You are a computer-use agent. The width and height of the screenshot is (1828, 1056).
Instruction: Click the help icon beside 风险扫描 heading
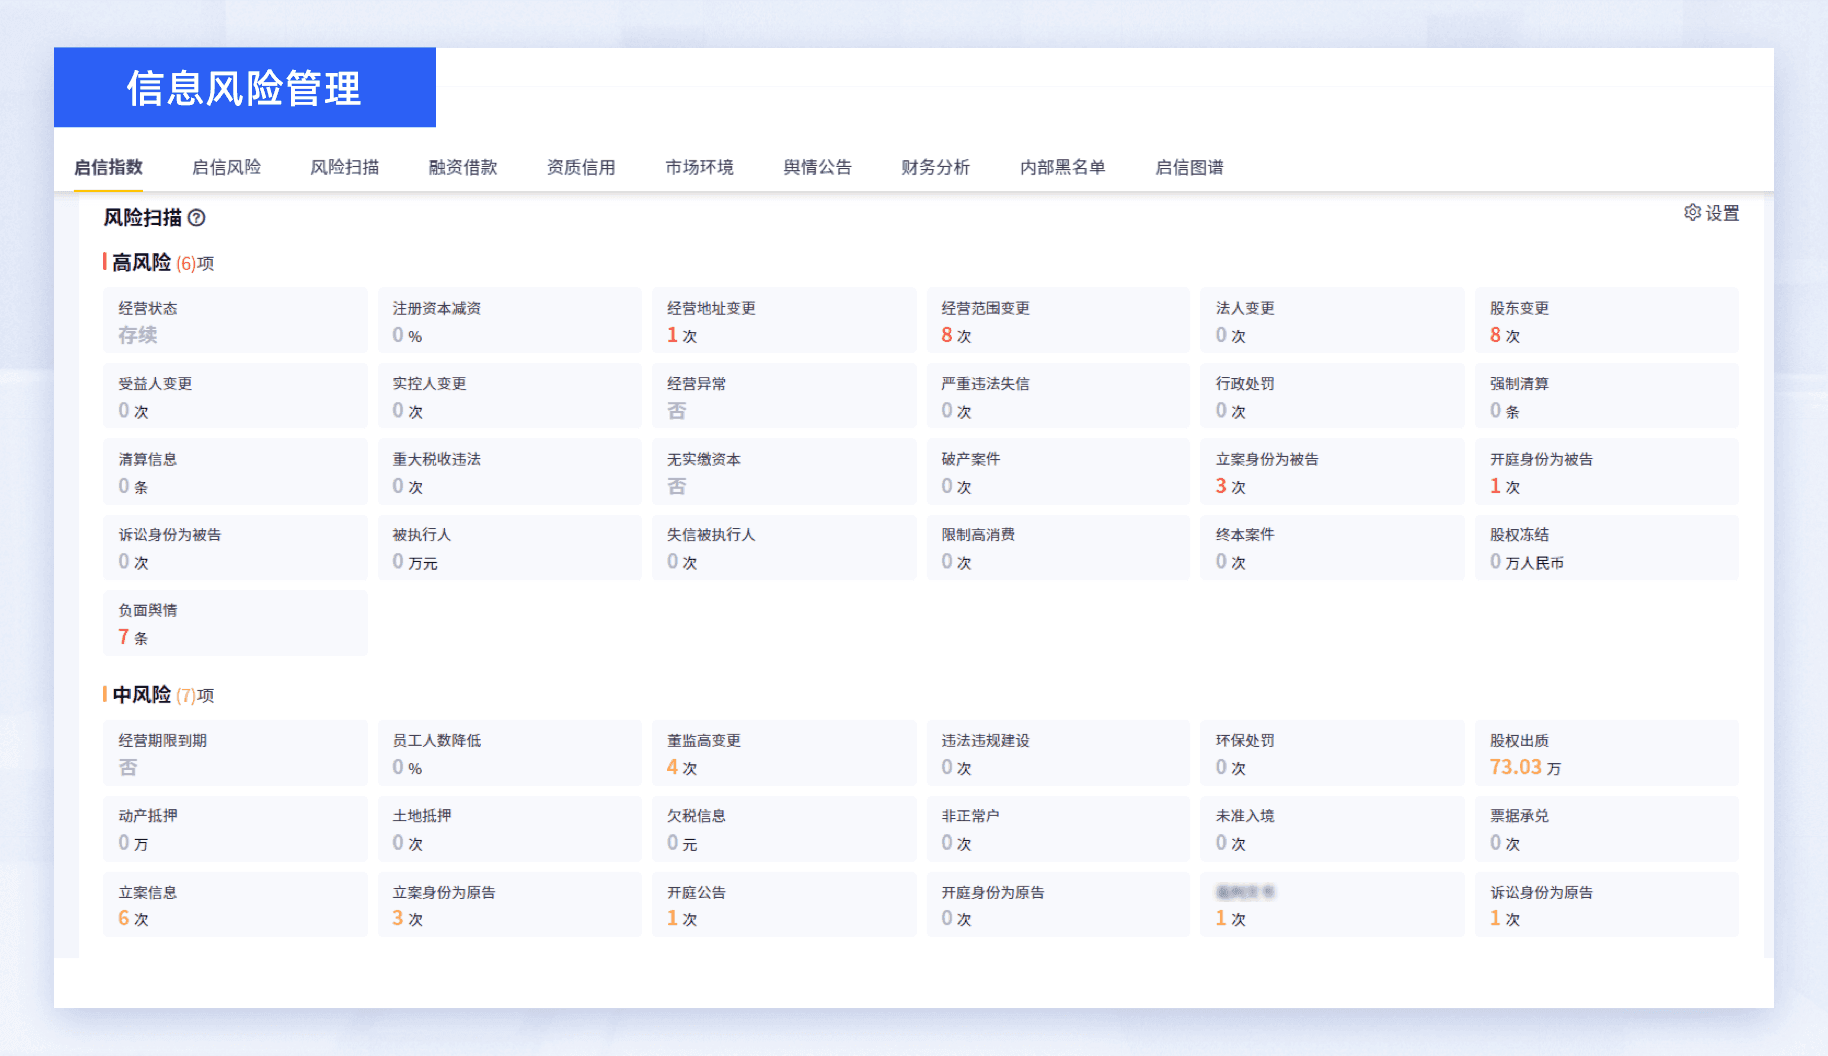click(197, 218)
